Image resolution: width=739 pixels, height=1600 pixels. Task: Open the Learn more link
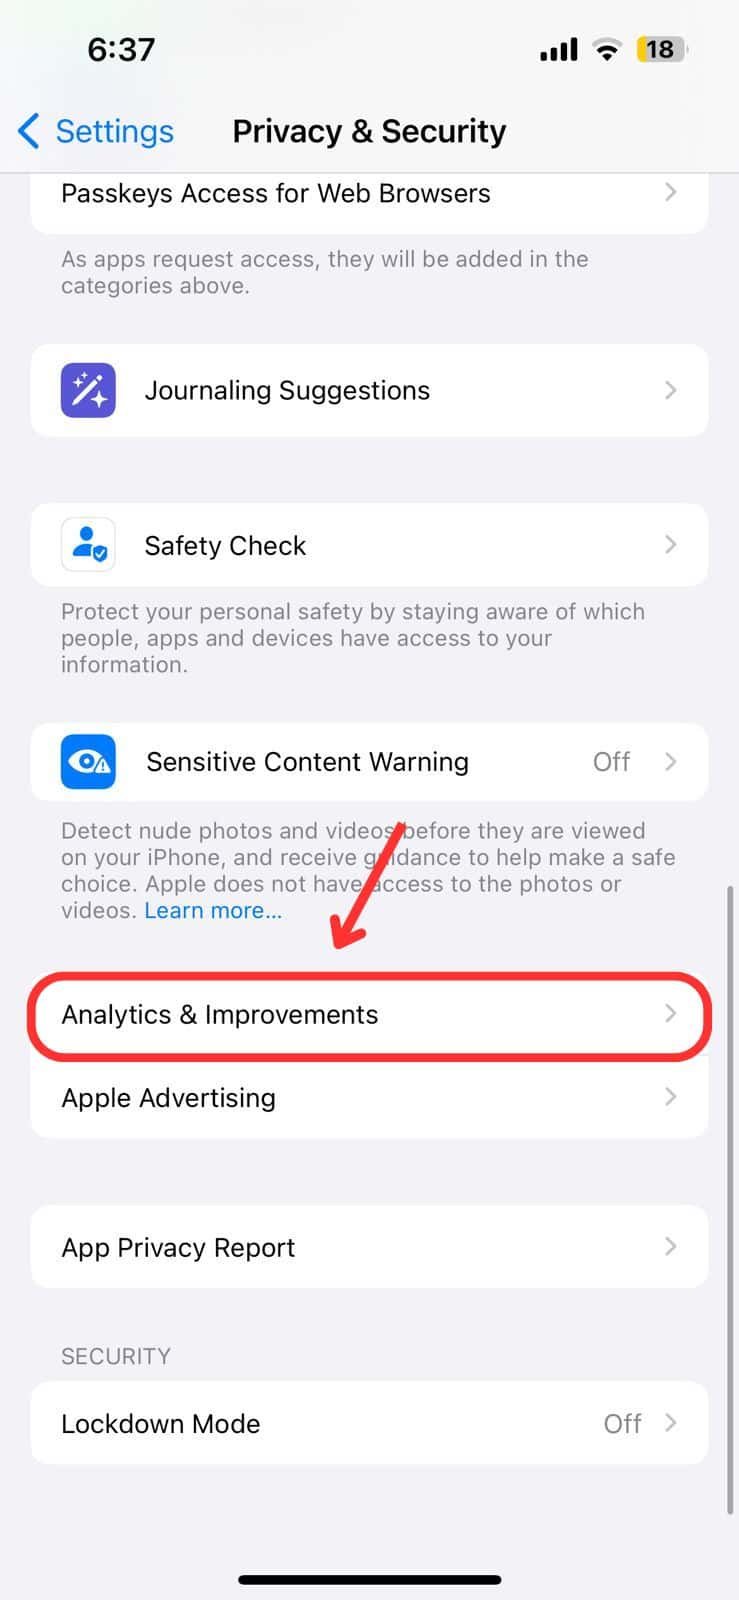[213, 911]
